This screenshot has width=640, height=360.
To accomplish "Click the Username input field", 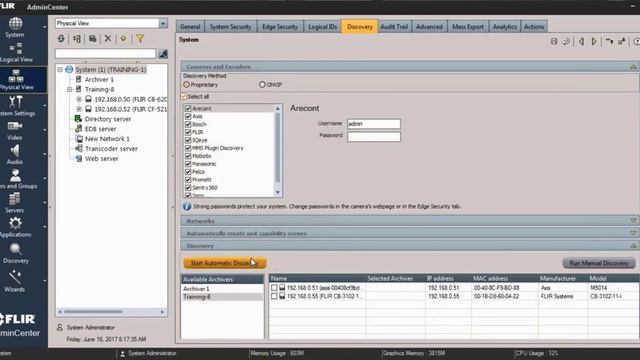I will [374, 124].
